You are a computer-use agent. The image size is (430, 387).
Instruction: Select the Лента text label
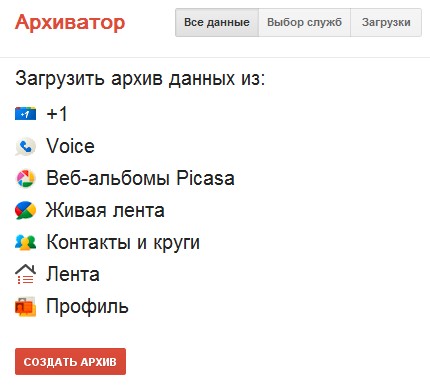coord(73,274)
